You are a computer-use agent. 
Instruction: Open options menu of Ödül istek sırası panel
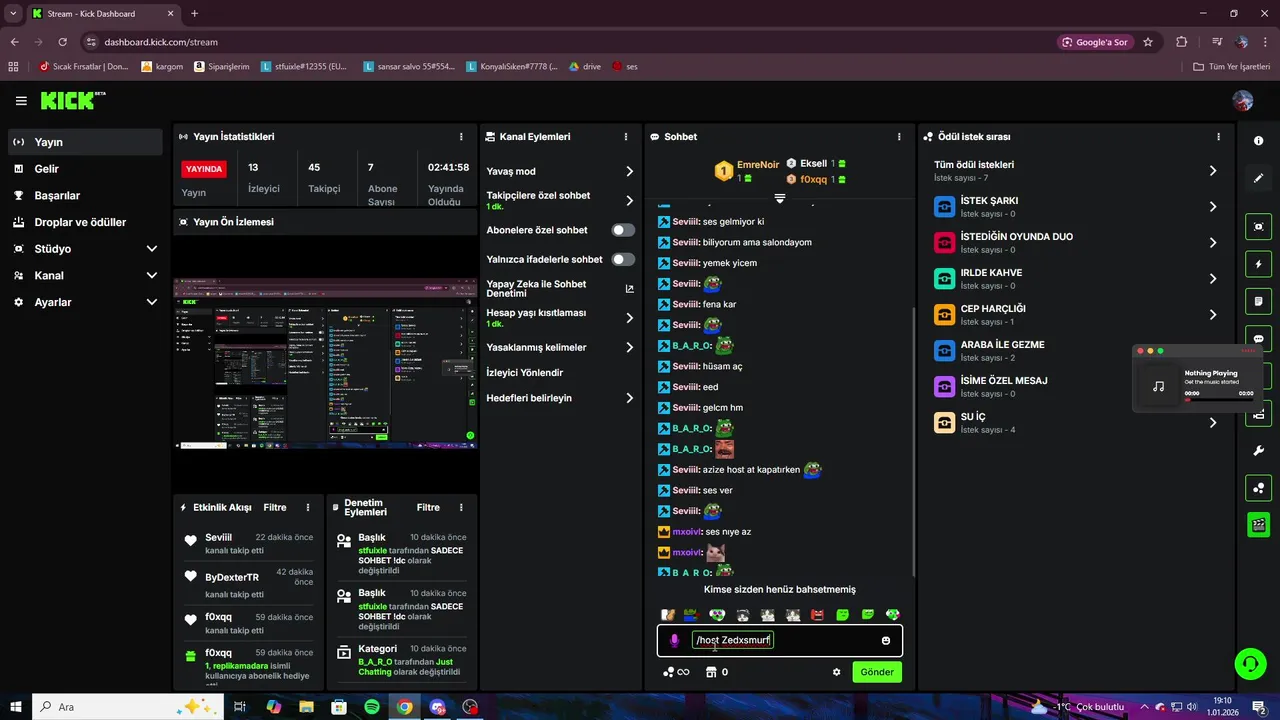point(1218,137)
